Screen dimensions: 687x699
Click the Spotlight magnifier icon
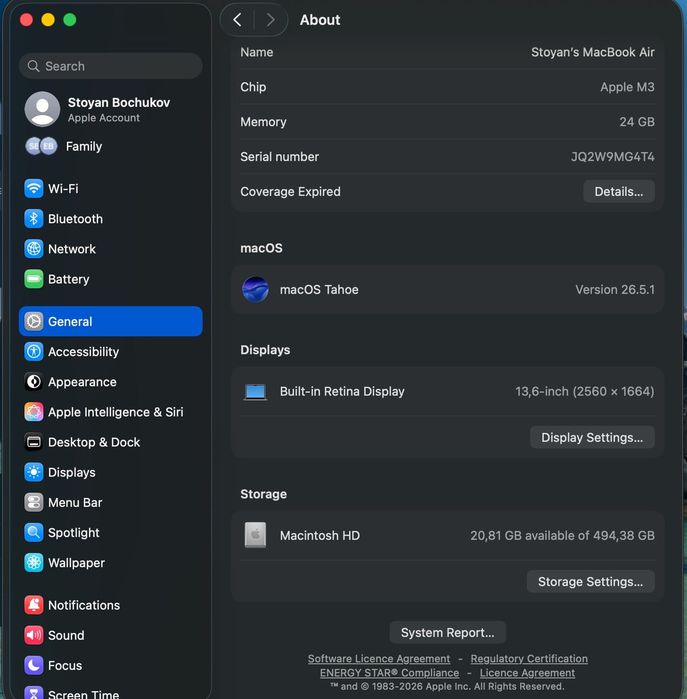(x=33, y=533)
